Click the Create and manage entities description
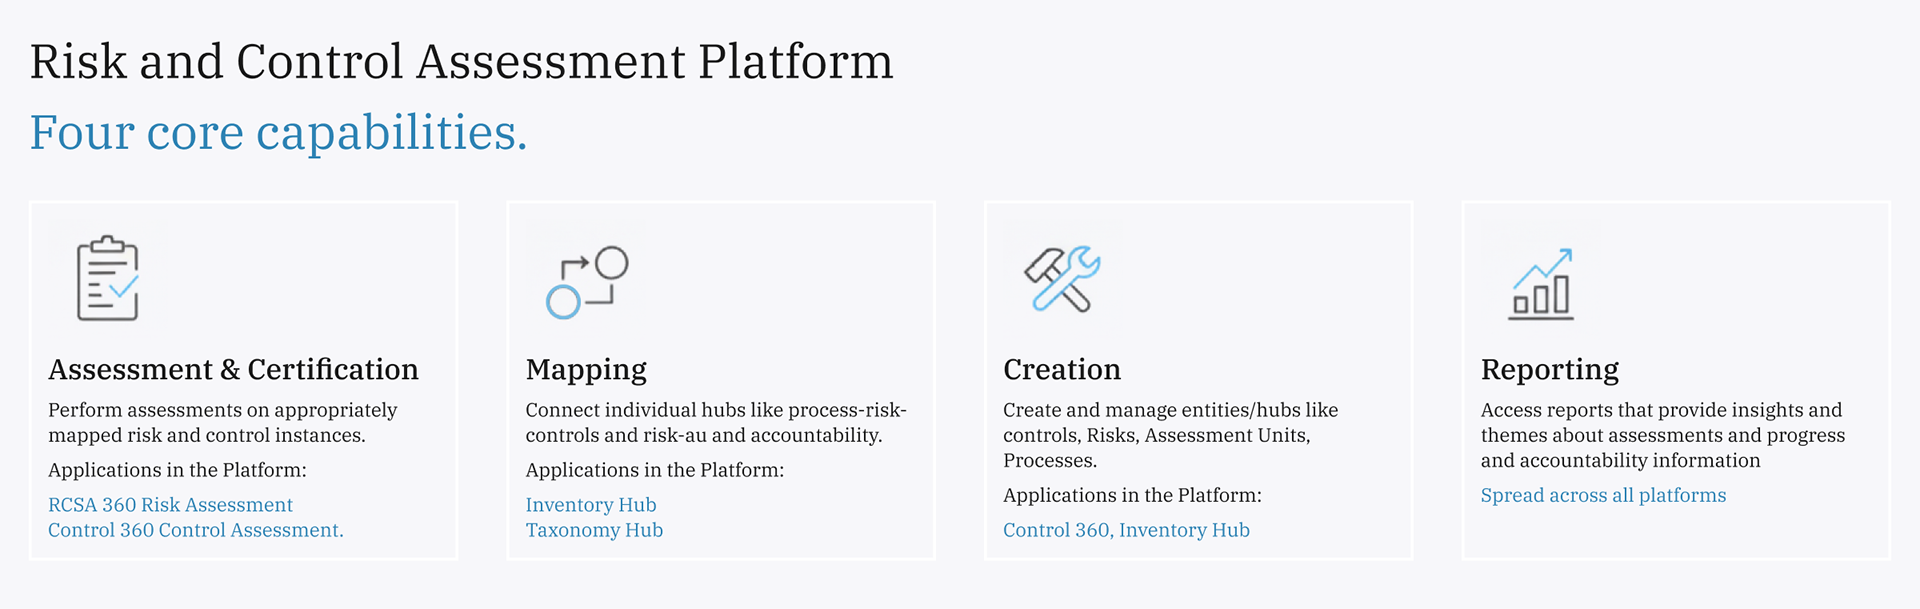Viewport: 1920px width, 609px height. [x=1170, y=435]
